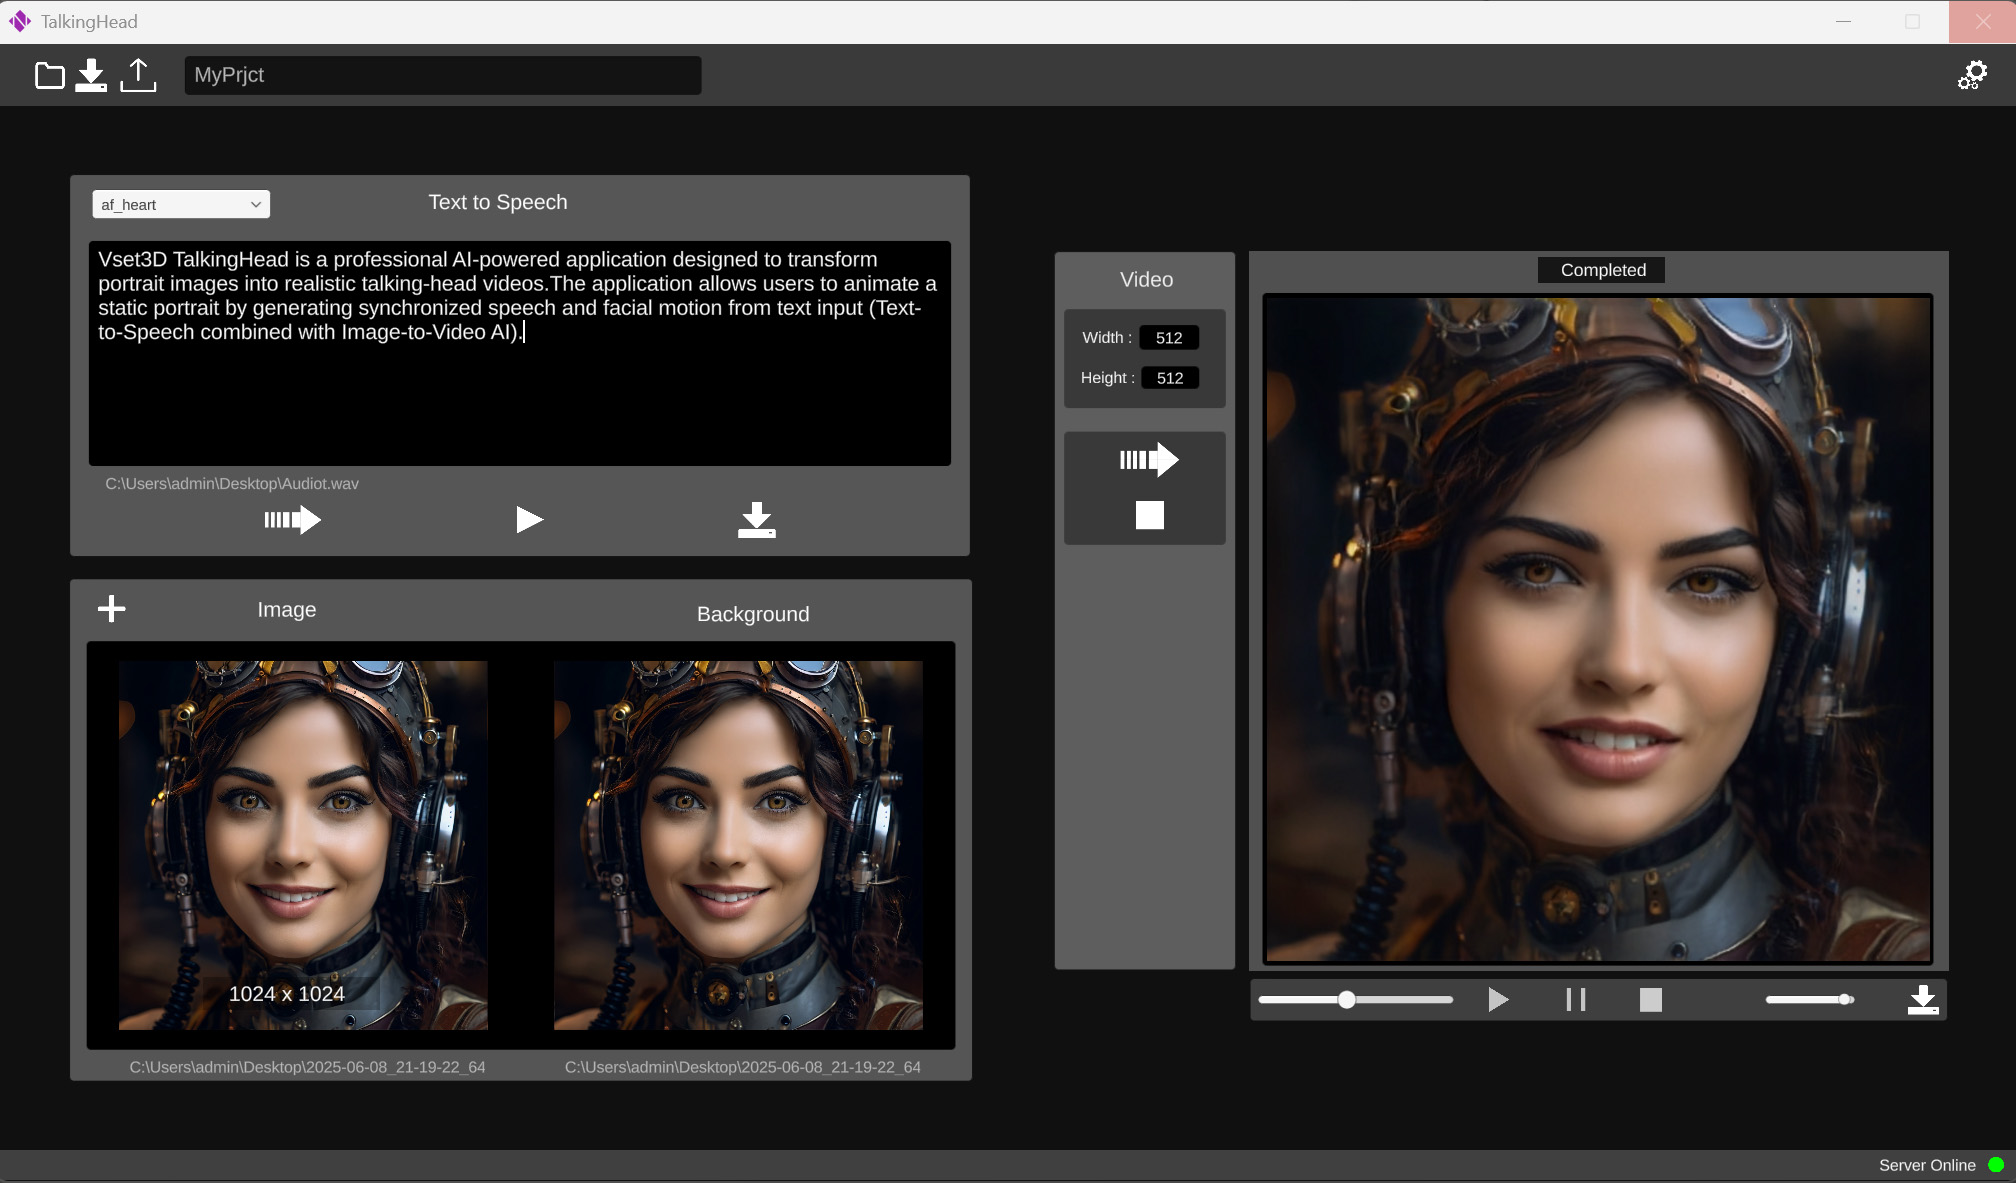Start video generation arrow icon
2016x1183 pixels.
pyautogui.click(x=1149, y=460)
